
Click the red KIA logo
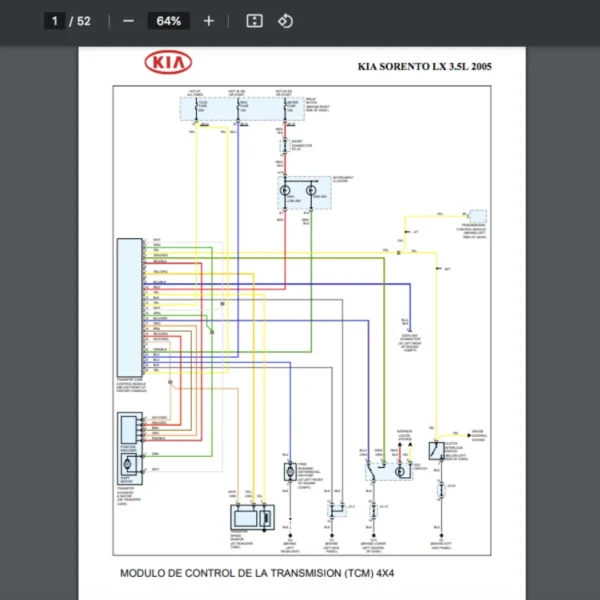[x=168, y=62]
